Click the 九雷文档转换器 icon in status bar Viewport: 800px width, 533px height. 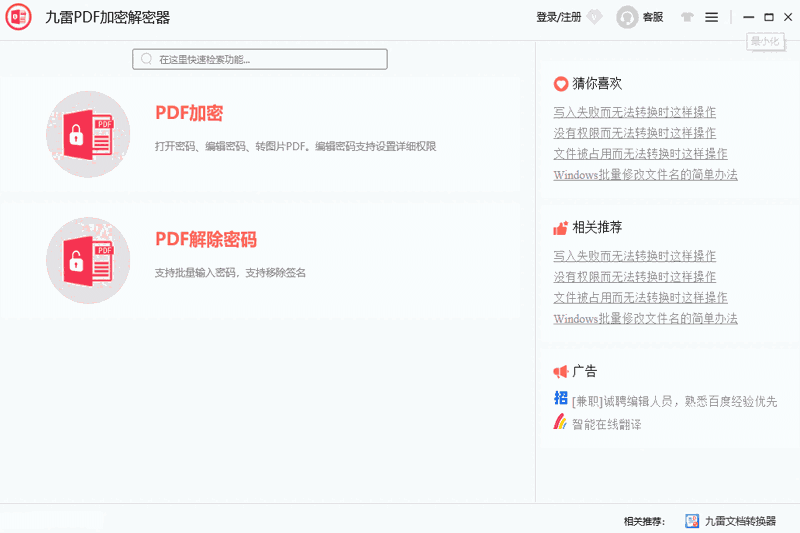(692, 521)
